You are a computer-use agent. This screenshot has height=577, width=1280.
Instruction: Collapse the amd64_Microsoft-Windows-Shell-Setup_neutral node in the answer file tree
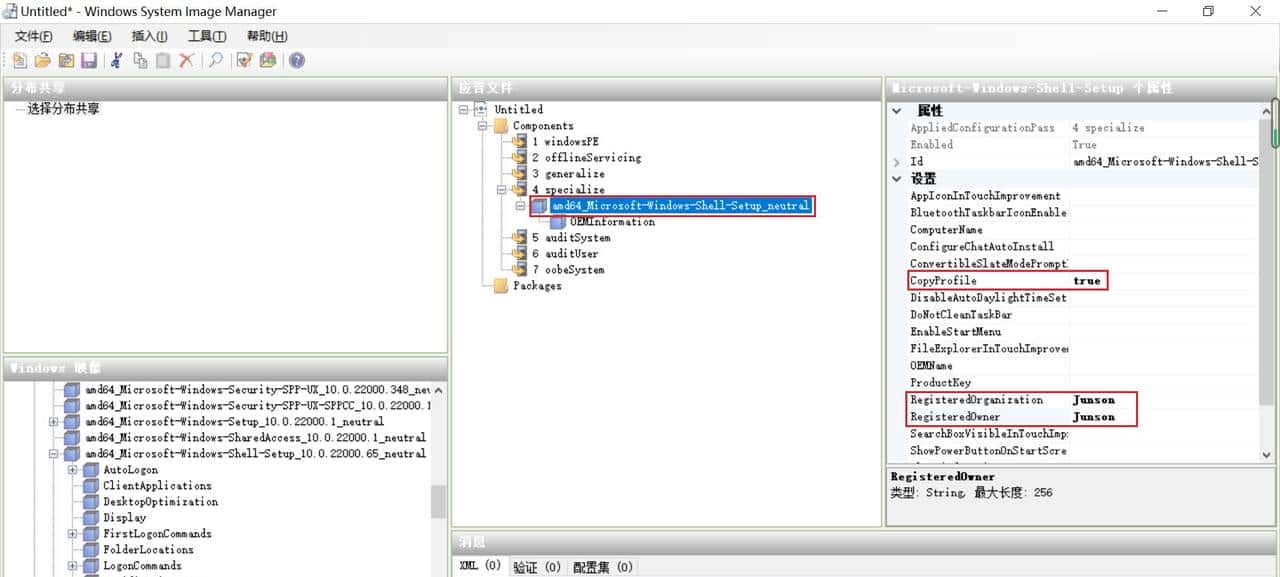click(520, 206)
